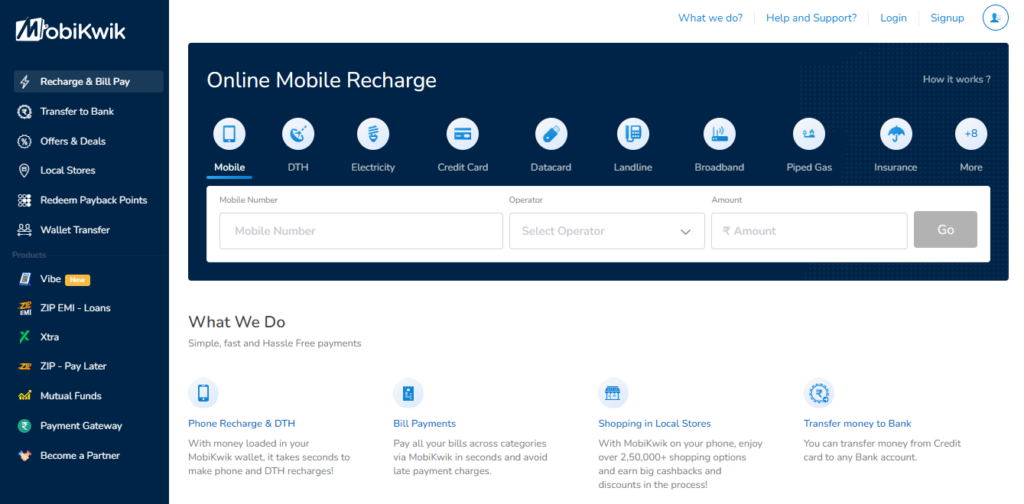
Task: Select the Insurance umbrella icon
Action: point(895,134)
